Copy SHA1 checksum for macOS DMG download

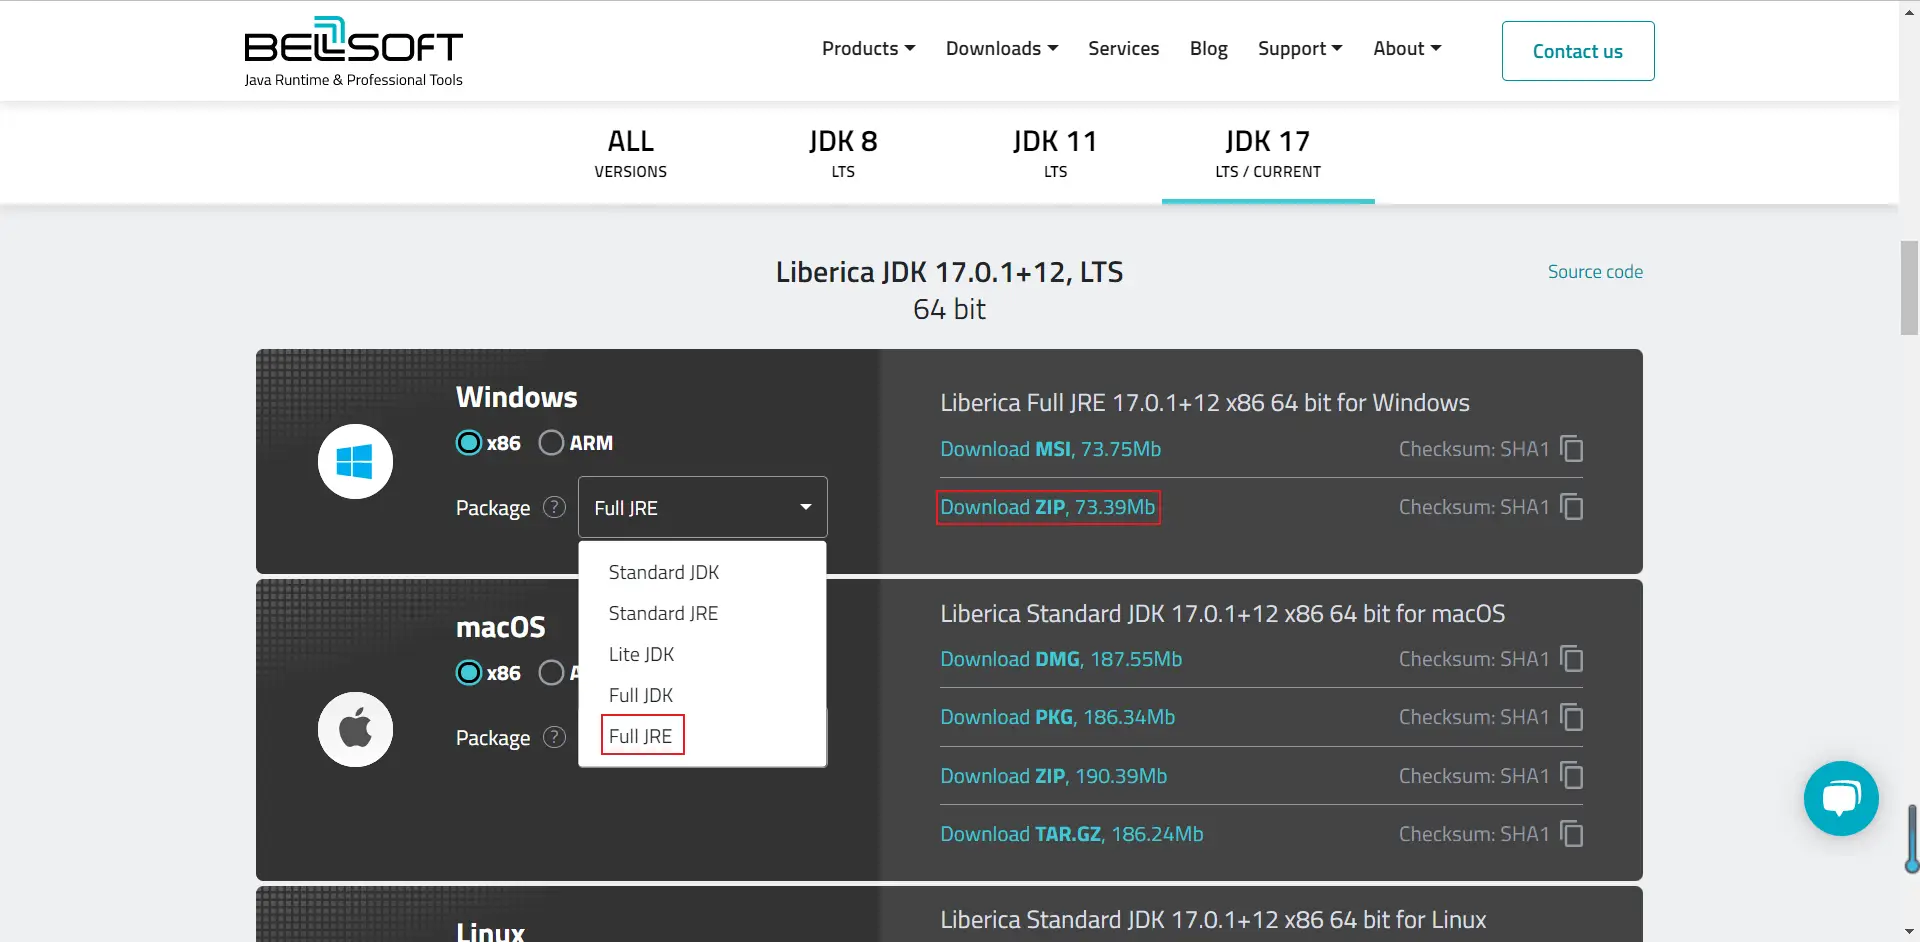(x=1571, y=659)
